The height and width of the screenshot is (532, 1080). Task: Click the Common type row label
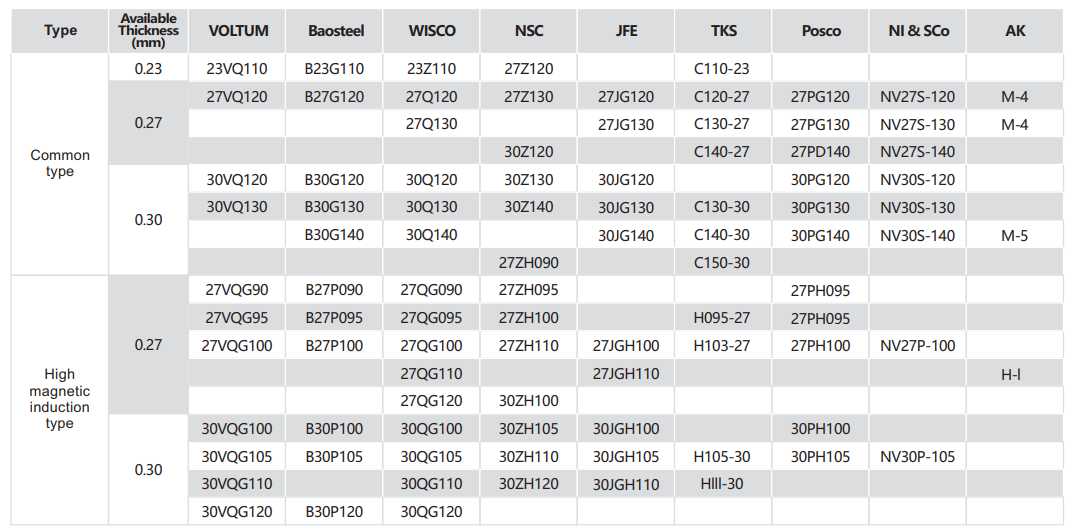click(60, 163)
